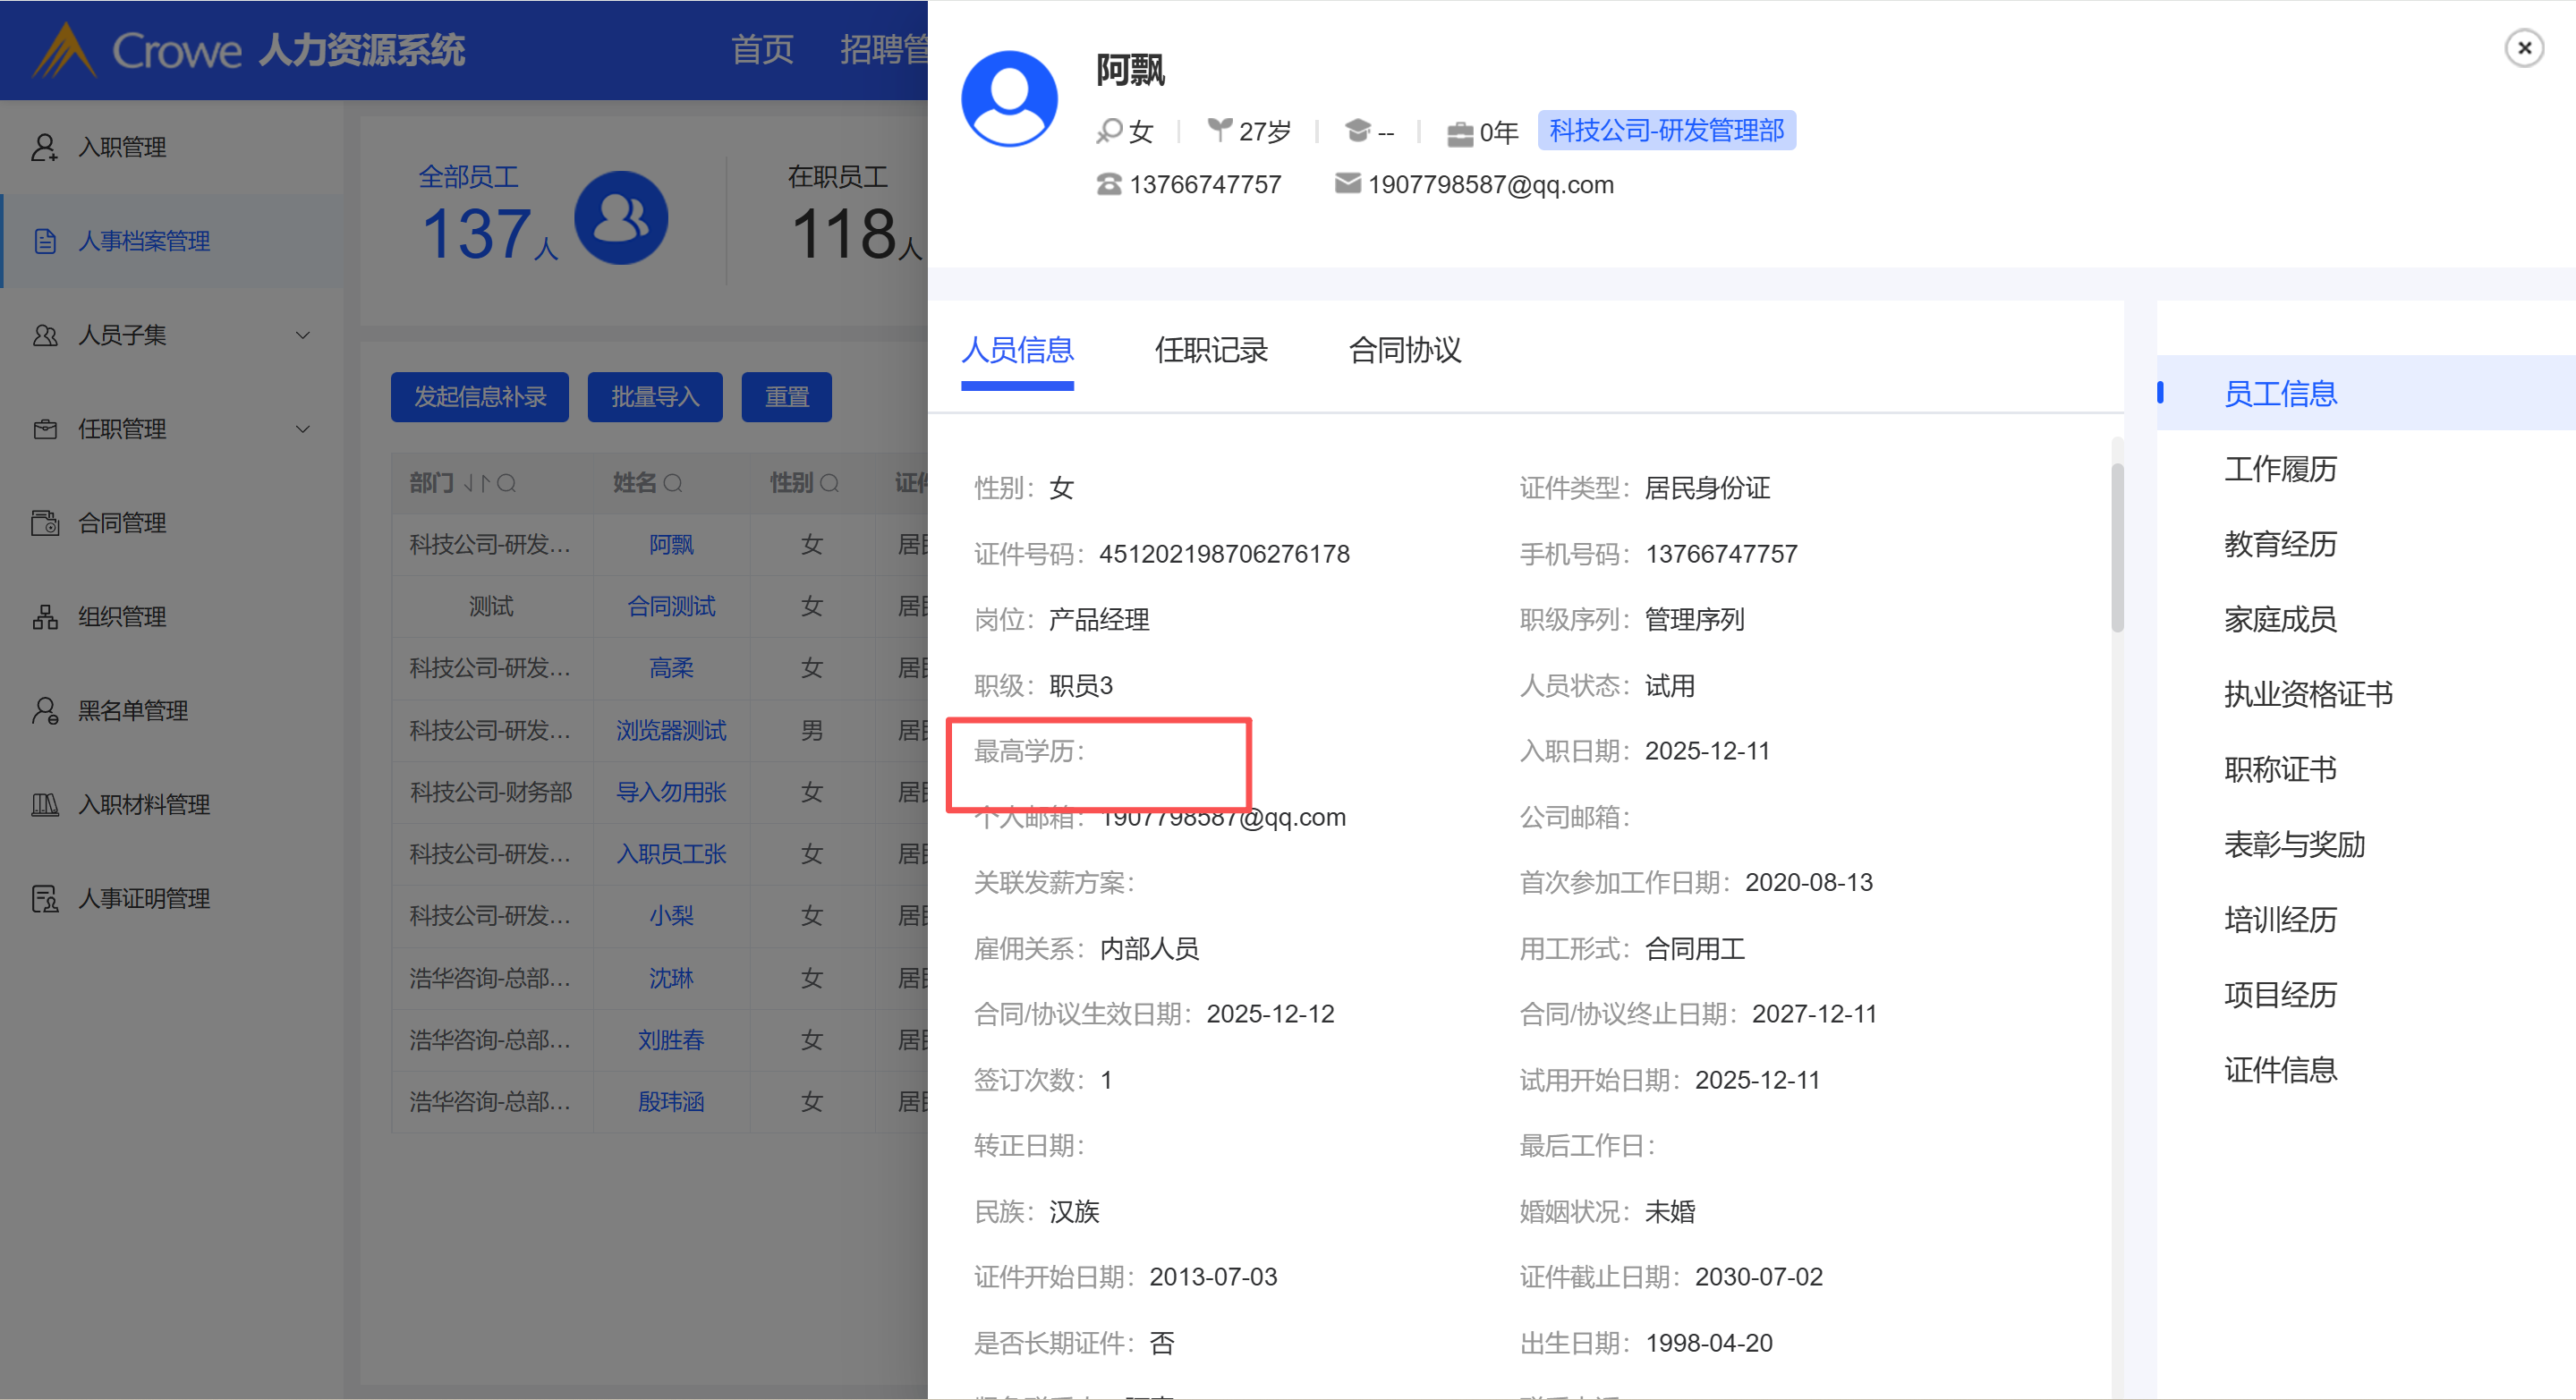
Task: Click the 批量导入 button
Action: pyautogui.click(x=654, y=397)
